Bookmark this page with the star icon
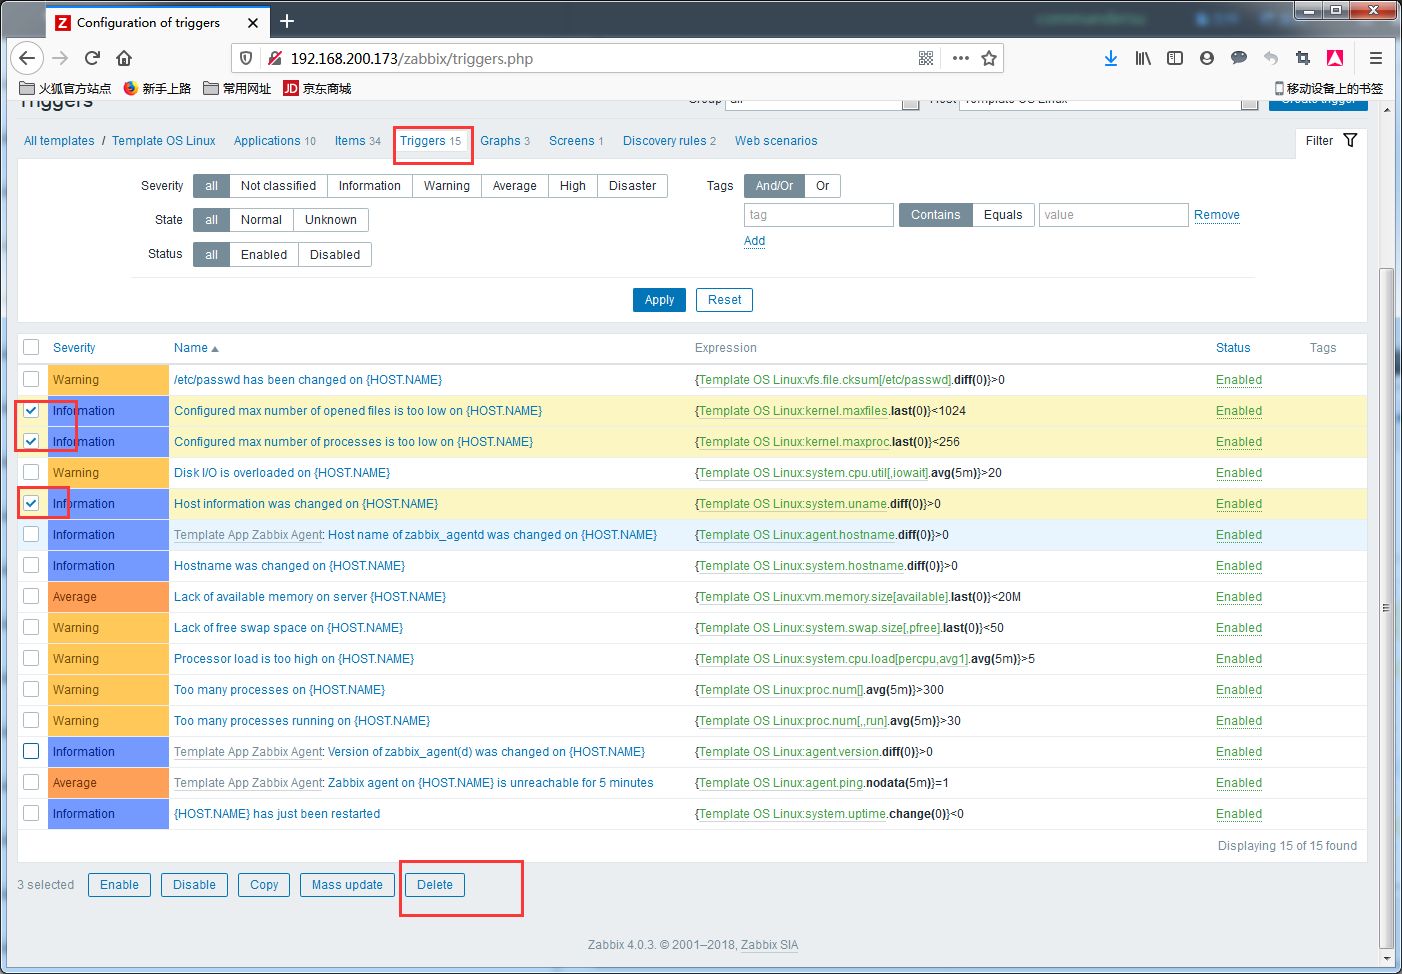This screenshot has height=974, width=1402. tap(989, 58)
